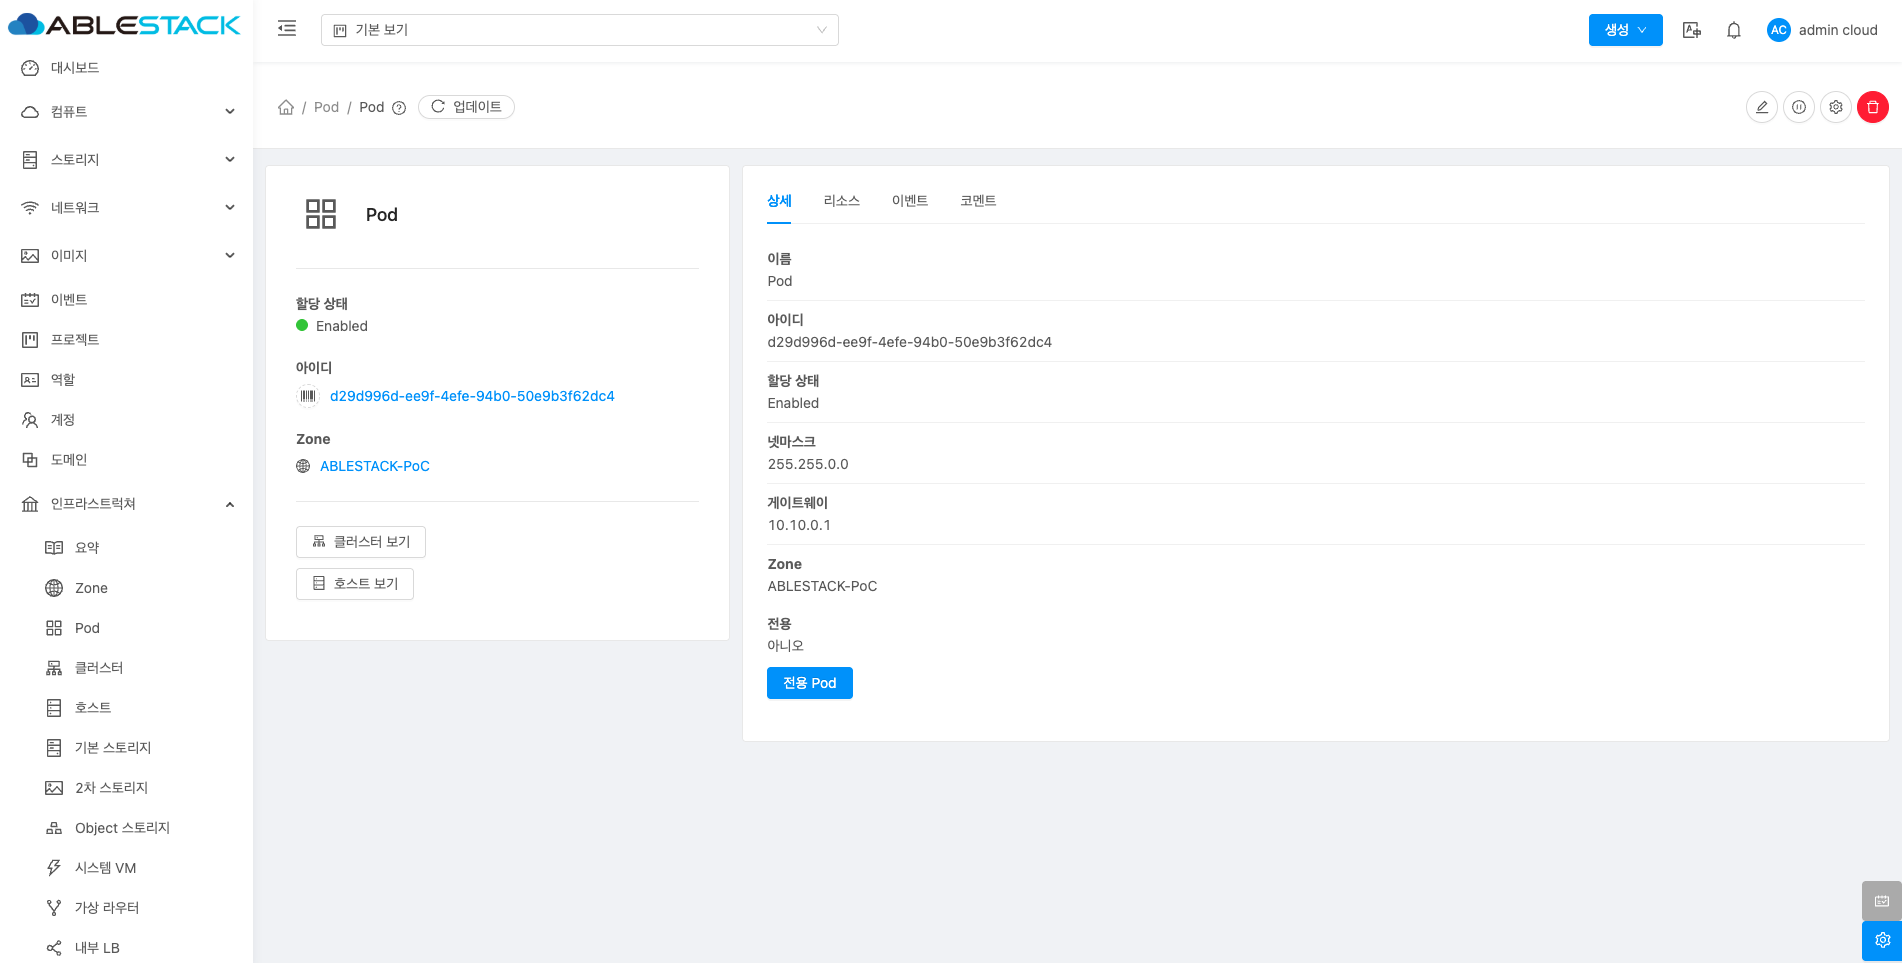Click the red delete Pod icon
This screenshot has width=1902, height=963.
1872,107
